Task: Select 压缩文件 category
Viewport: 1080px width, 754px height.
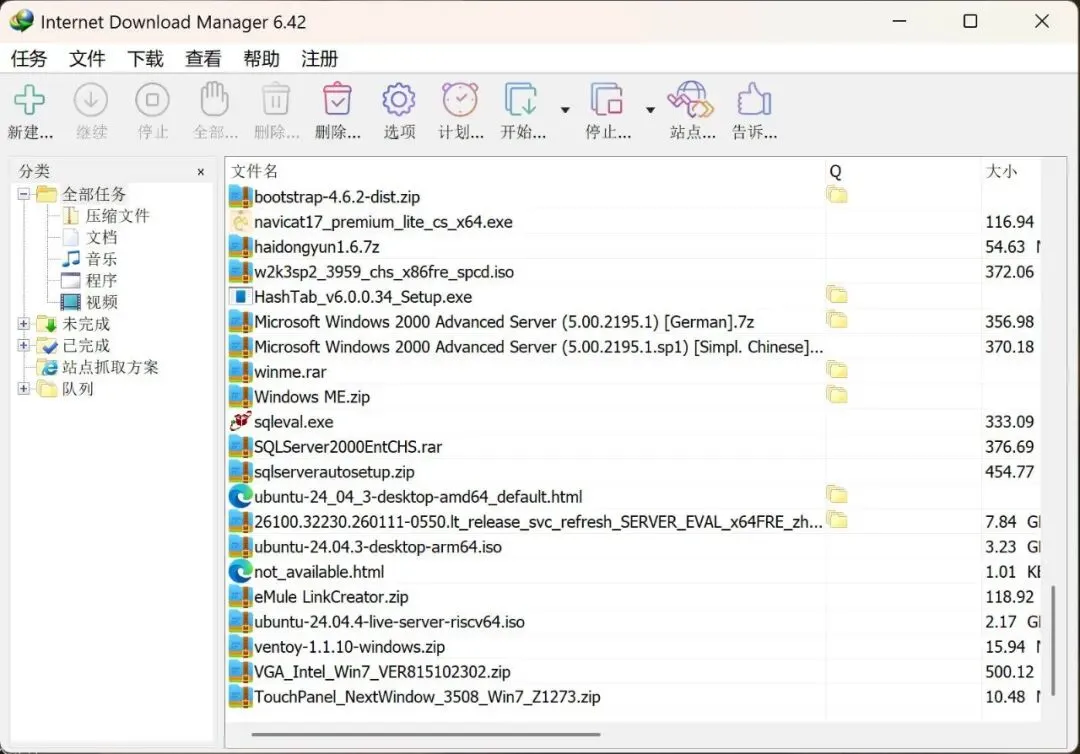Action: [117, 216]
